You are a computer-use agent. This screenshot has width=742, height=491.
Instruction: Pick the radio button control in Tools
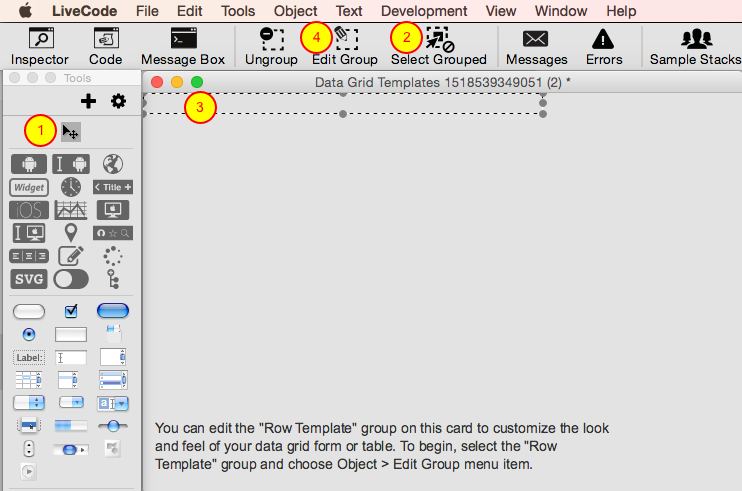click(29, 334)
